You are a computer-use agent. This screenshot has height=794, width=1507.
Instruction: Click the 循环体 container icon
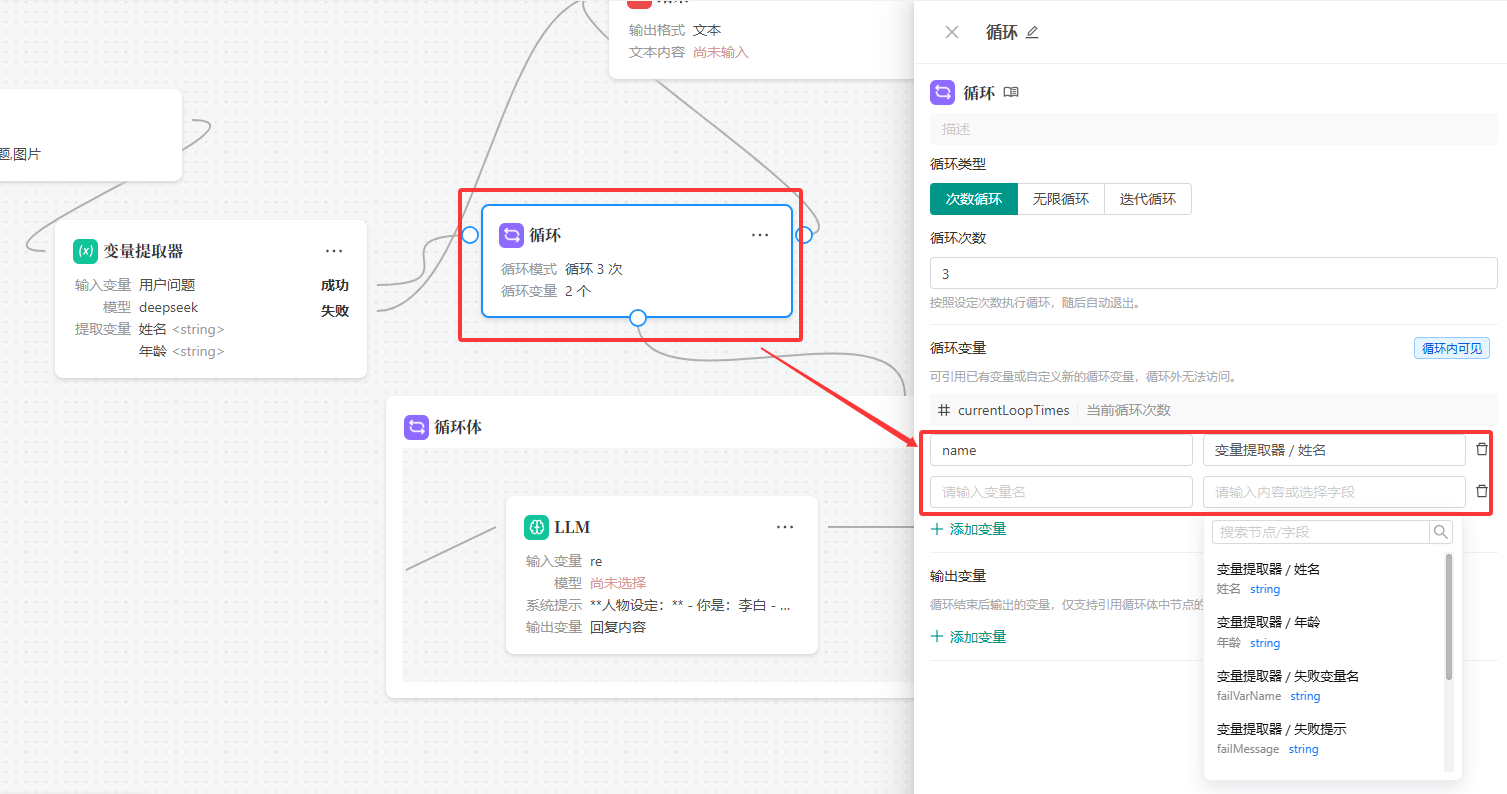pos(417,427)
